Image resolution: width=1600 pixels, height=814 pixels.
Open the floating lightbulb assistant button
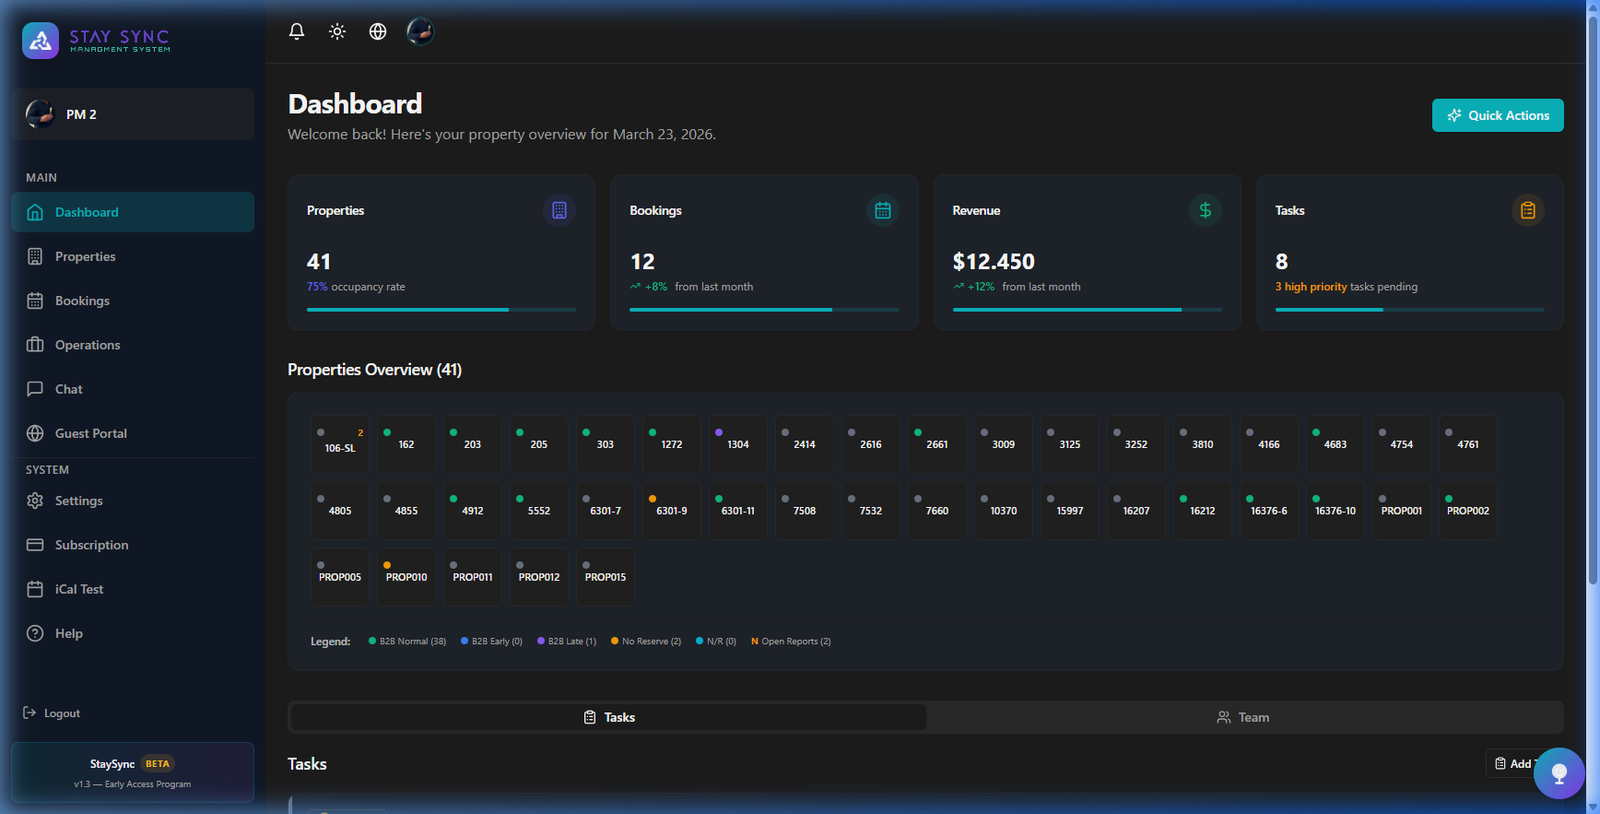pyautogui.click(x=1558, y=773)
